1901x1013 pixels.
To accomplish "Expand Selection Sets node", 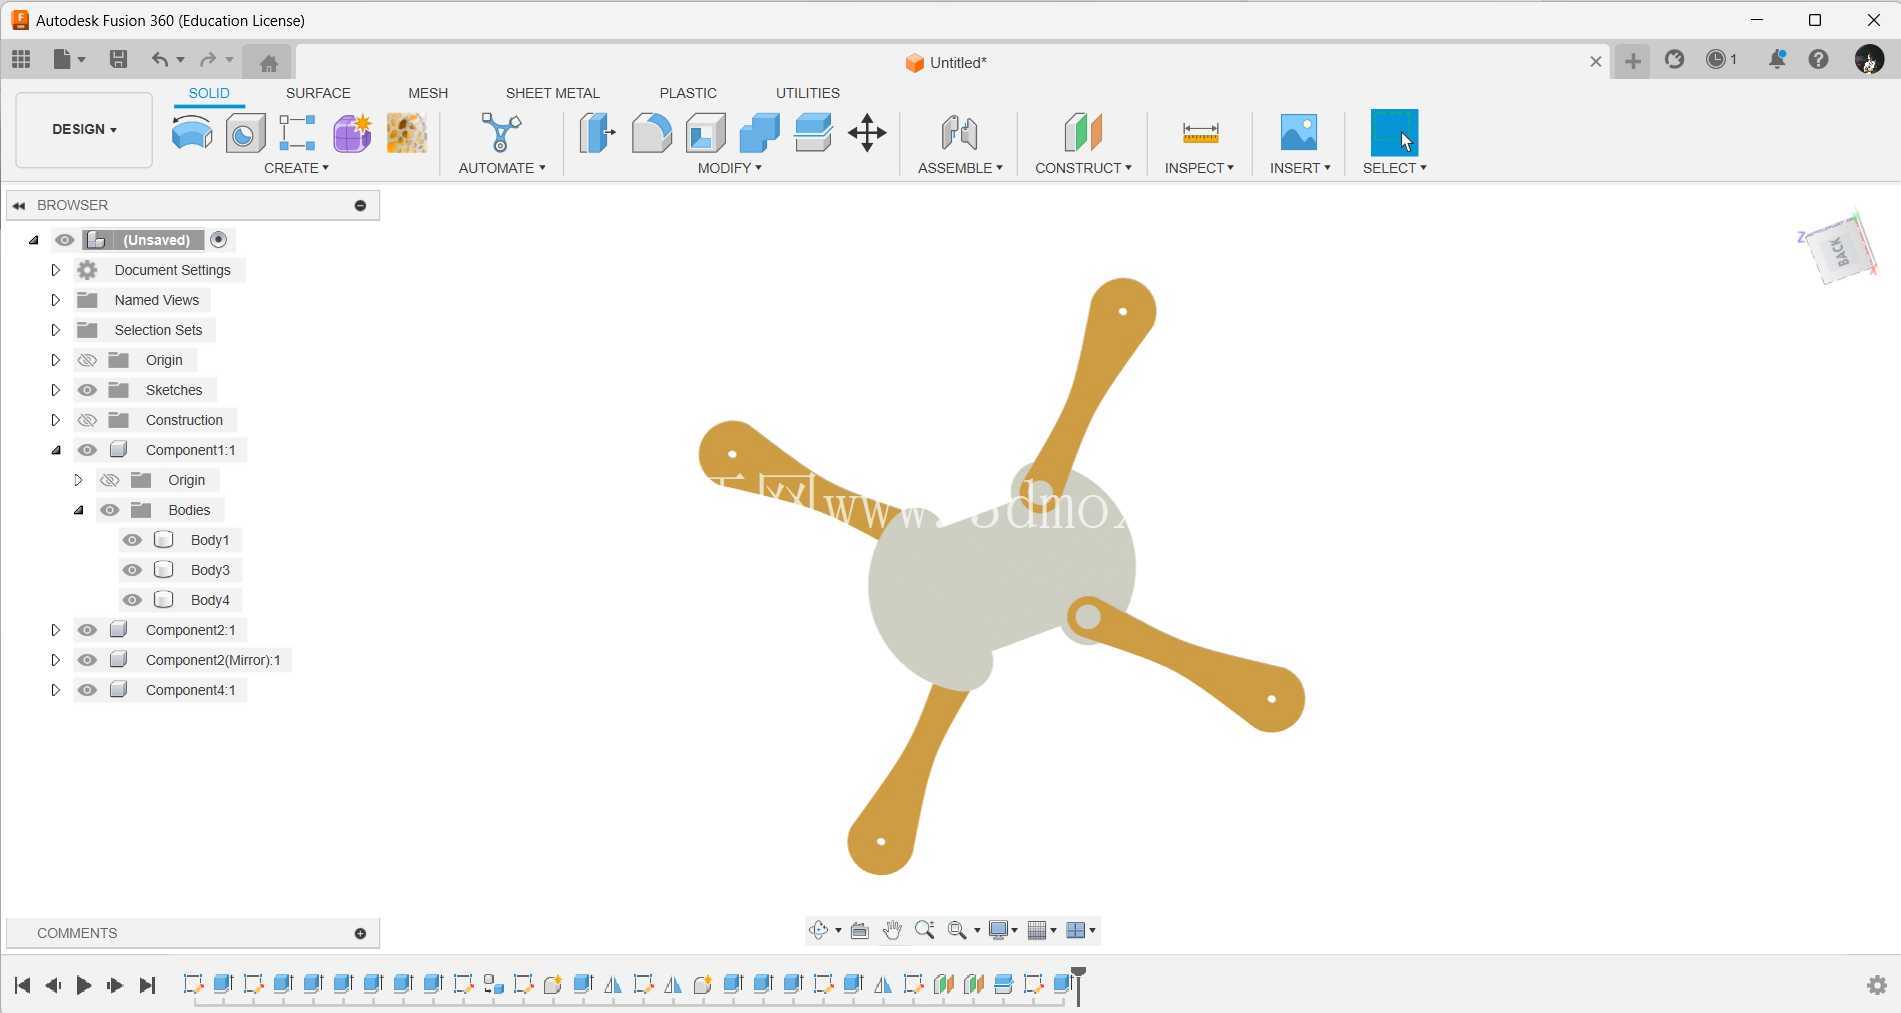I will [x=55, y=330].
